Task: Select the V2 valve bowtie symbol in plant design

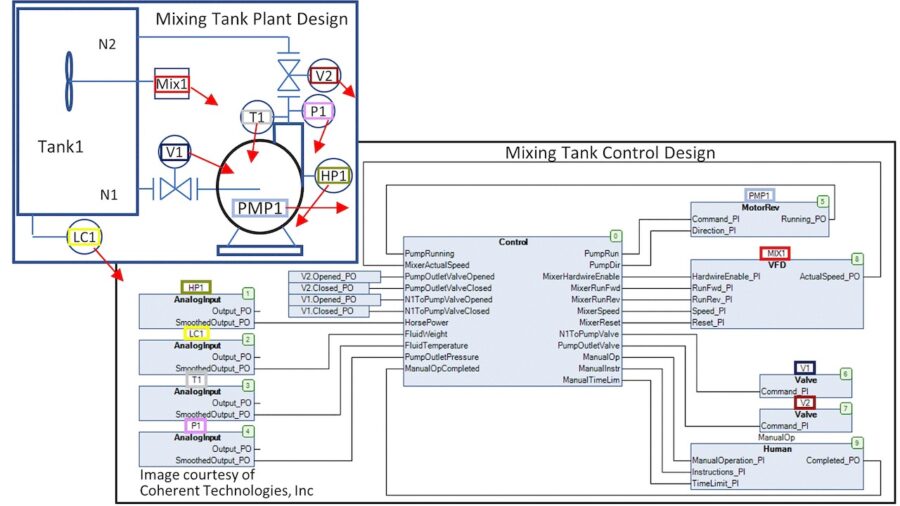Action: pyautogui.click(x=288, y=75)
